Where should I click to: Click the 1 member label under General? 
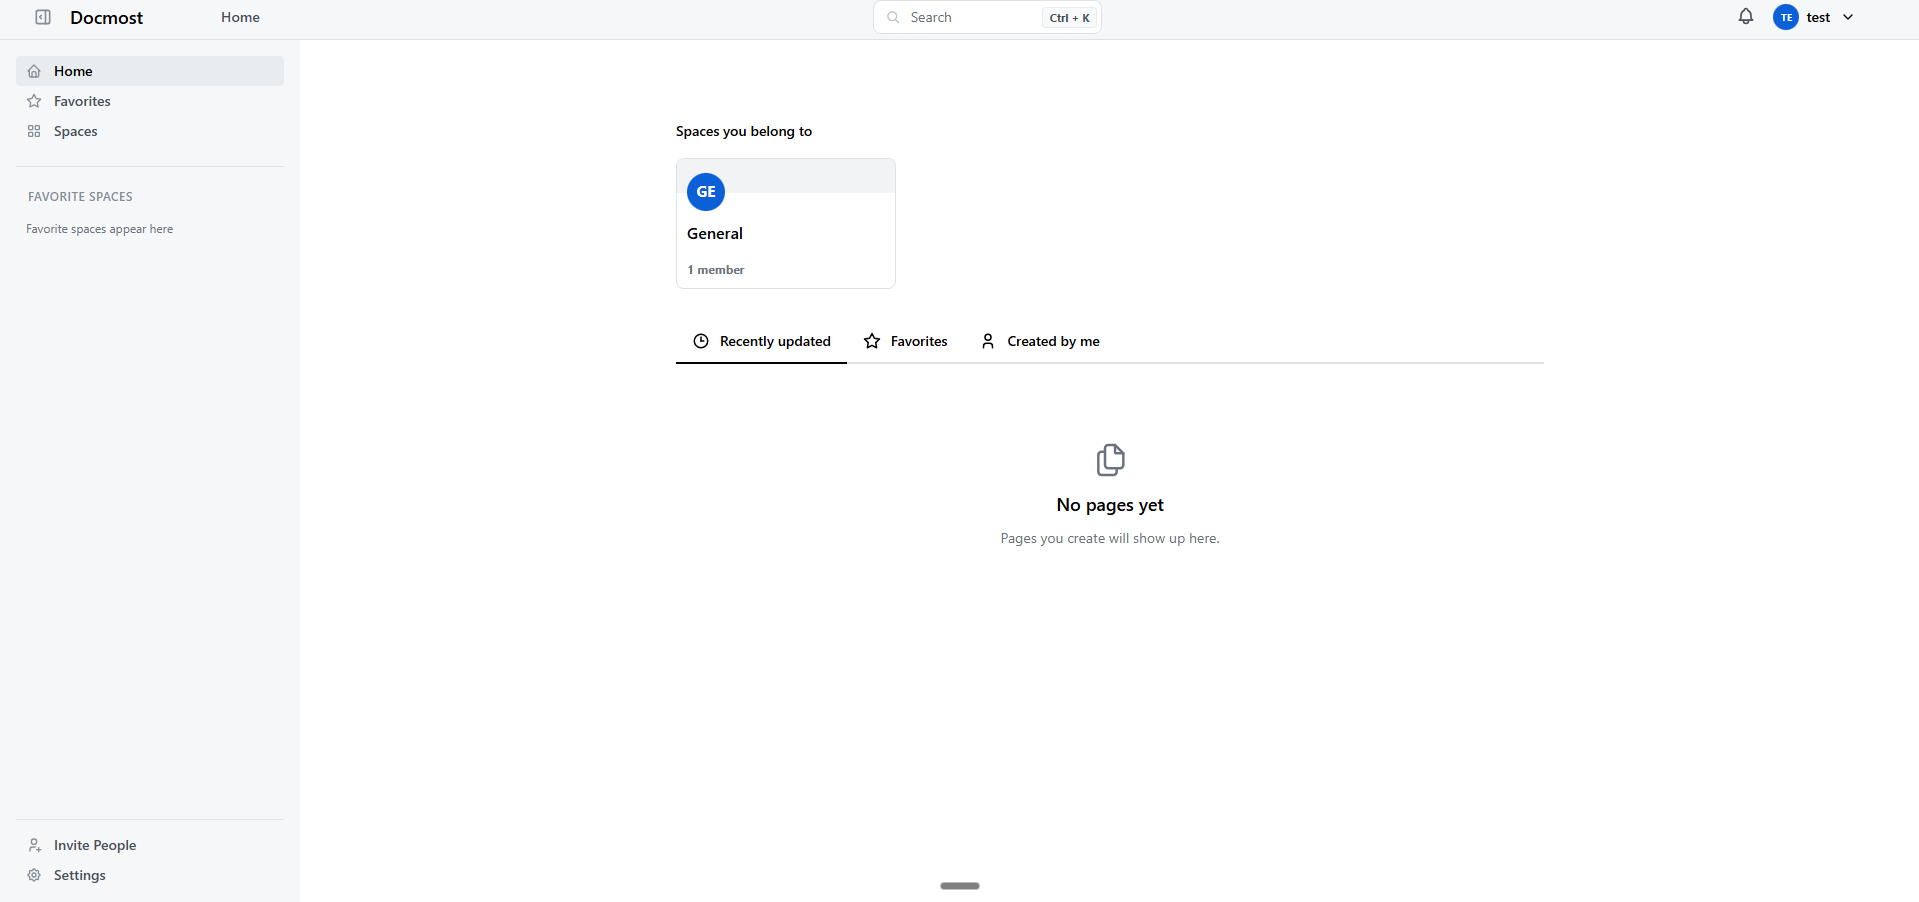715,269
